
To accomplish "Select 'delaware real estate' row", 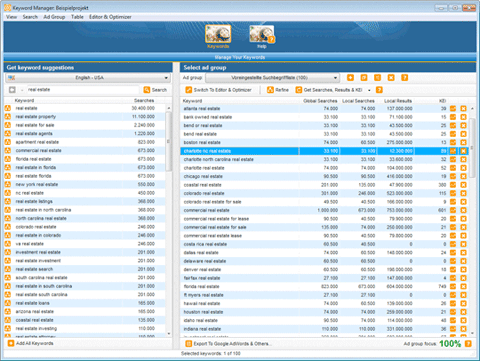I will coord(324,261).
